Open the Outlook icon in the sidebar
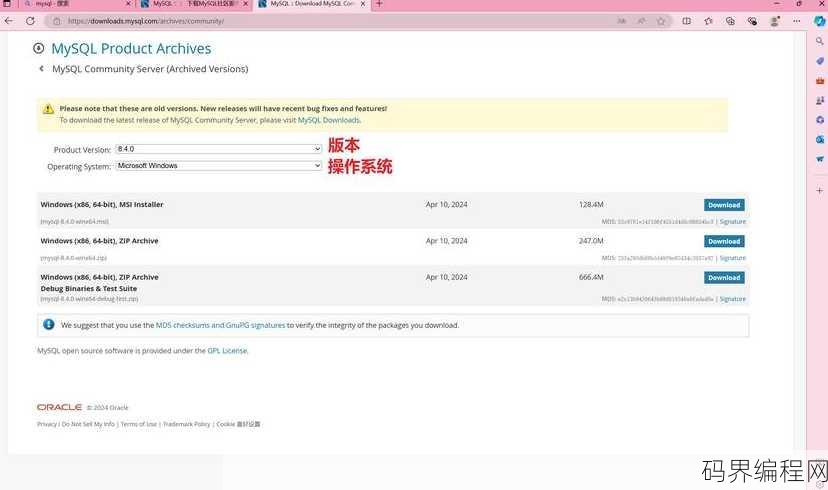The image size is (828, 490). (820, 139)
